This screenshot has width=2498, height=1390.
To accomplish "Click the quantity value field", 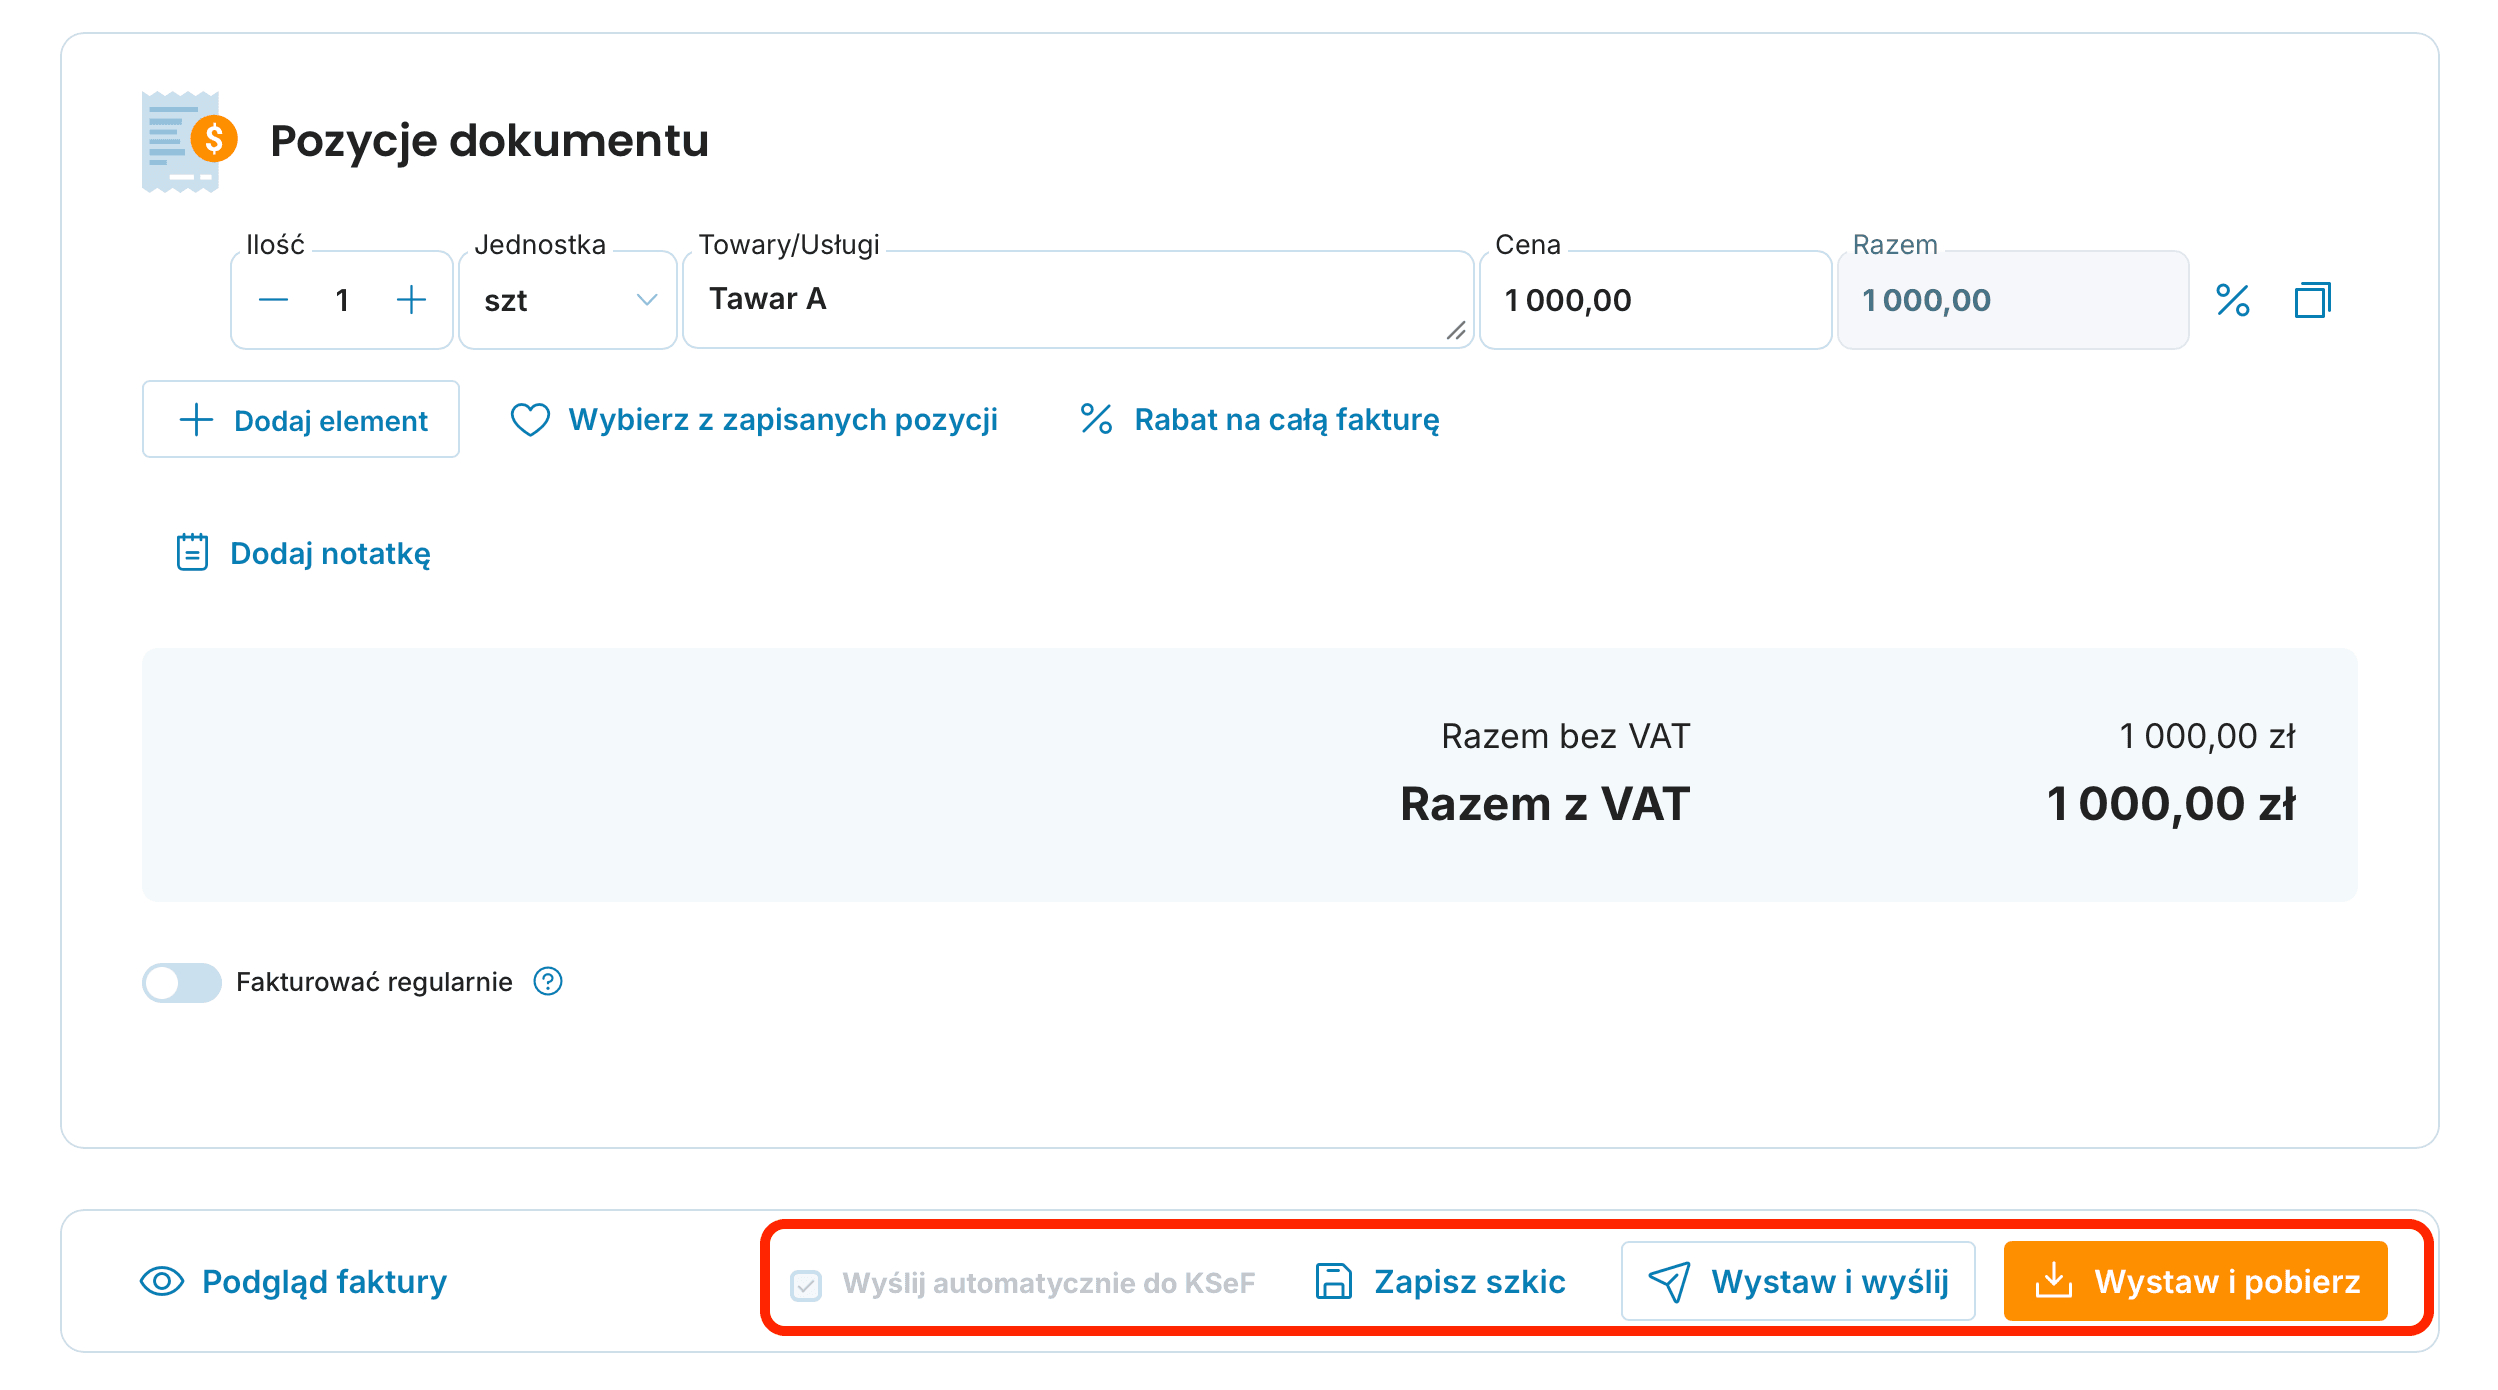I will (342, 300).
